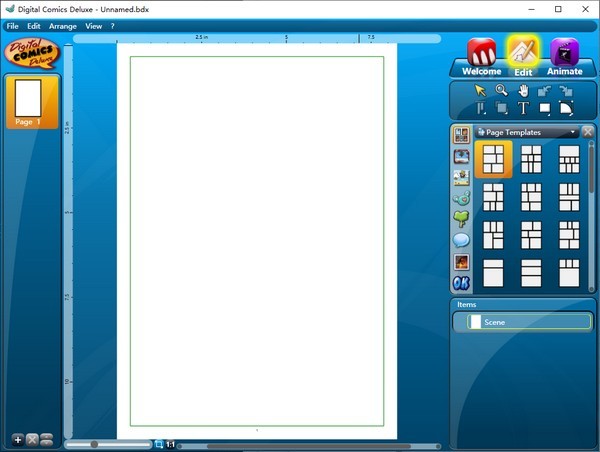Choose template with three stacked horizontal panels

pyautogui.click(x=531, y=273)
